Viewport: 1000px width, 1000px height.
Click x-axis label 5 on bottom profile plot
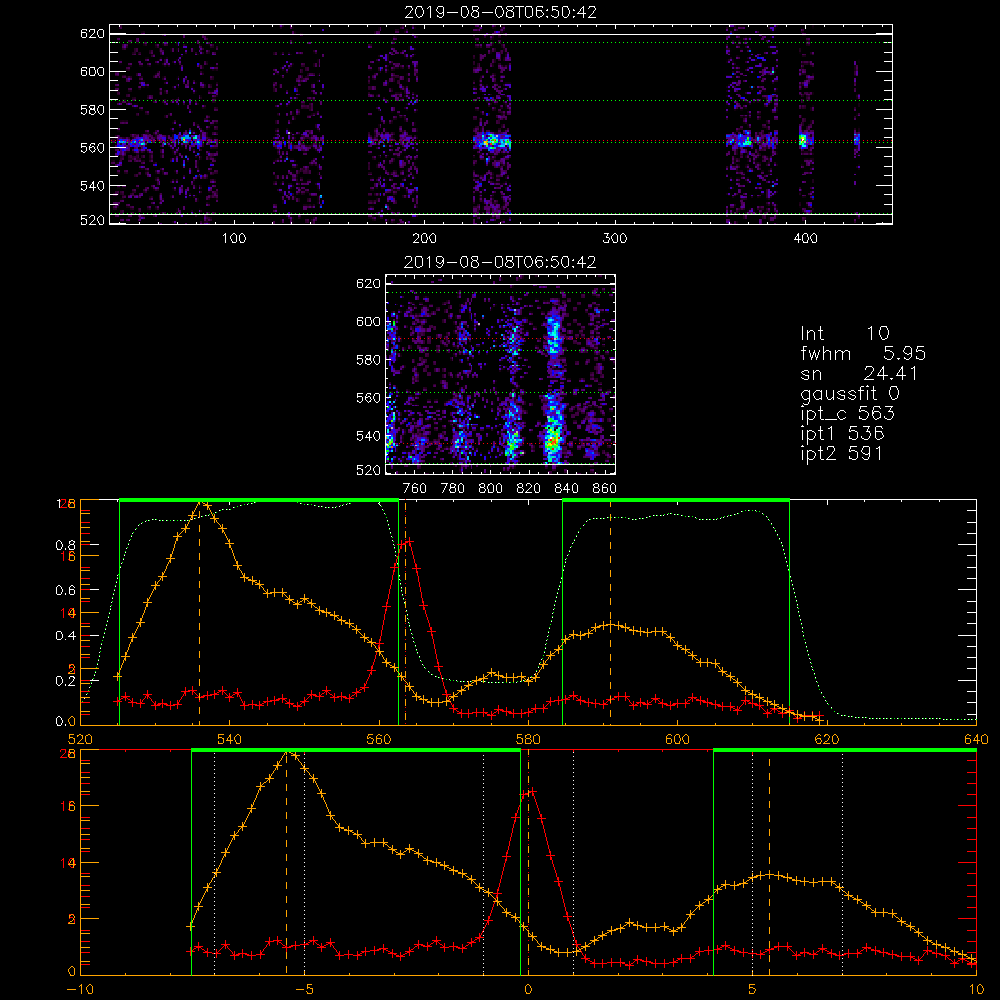point(753,990)
